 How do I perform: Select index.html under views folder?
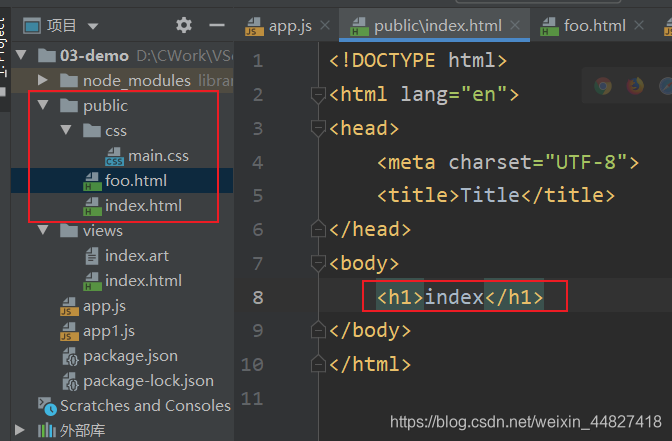[x=144, y=281]
